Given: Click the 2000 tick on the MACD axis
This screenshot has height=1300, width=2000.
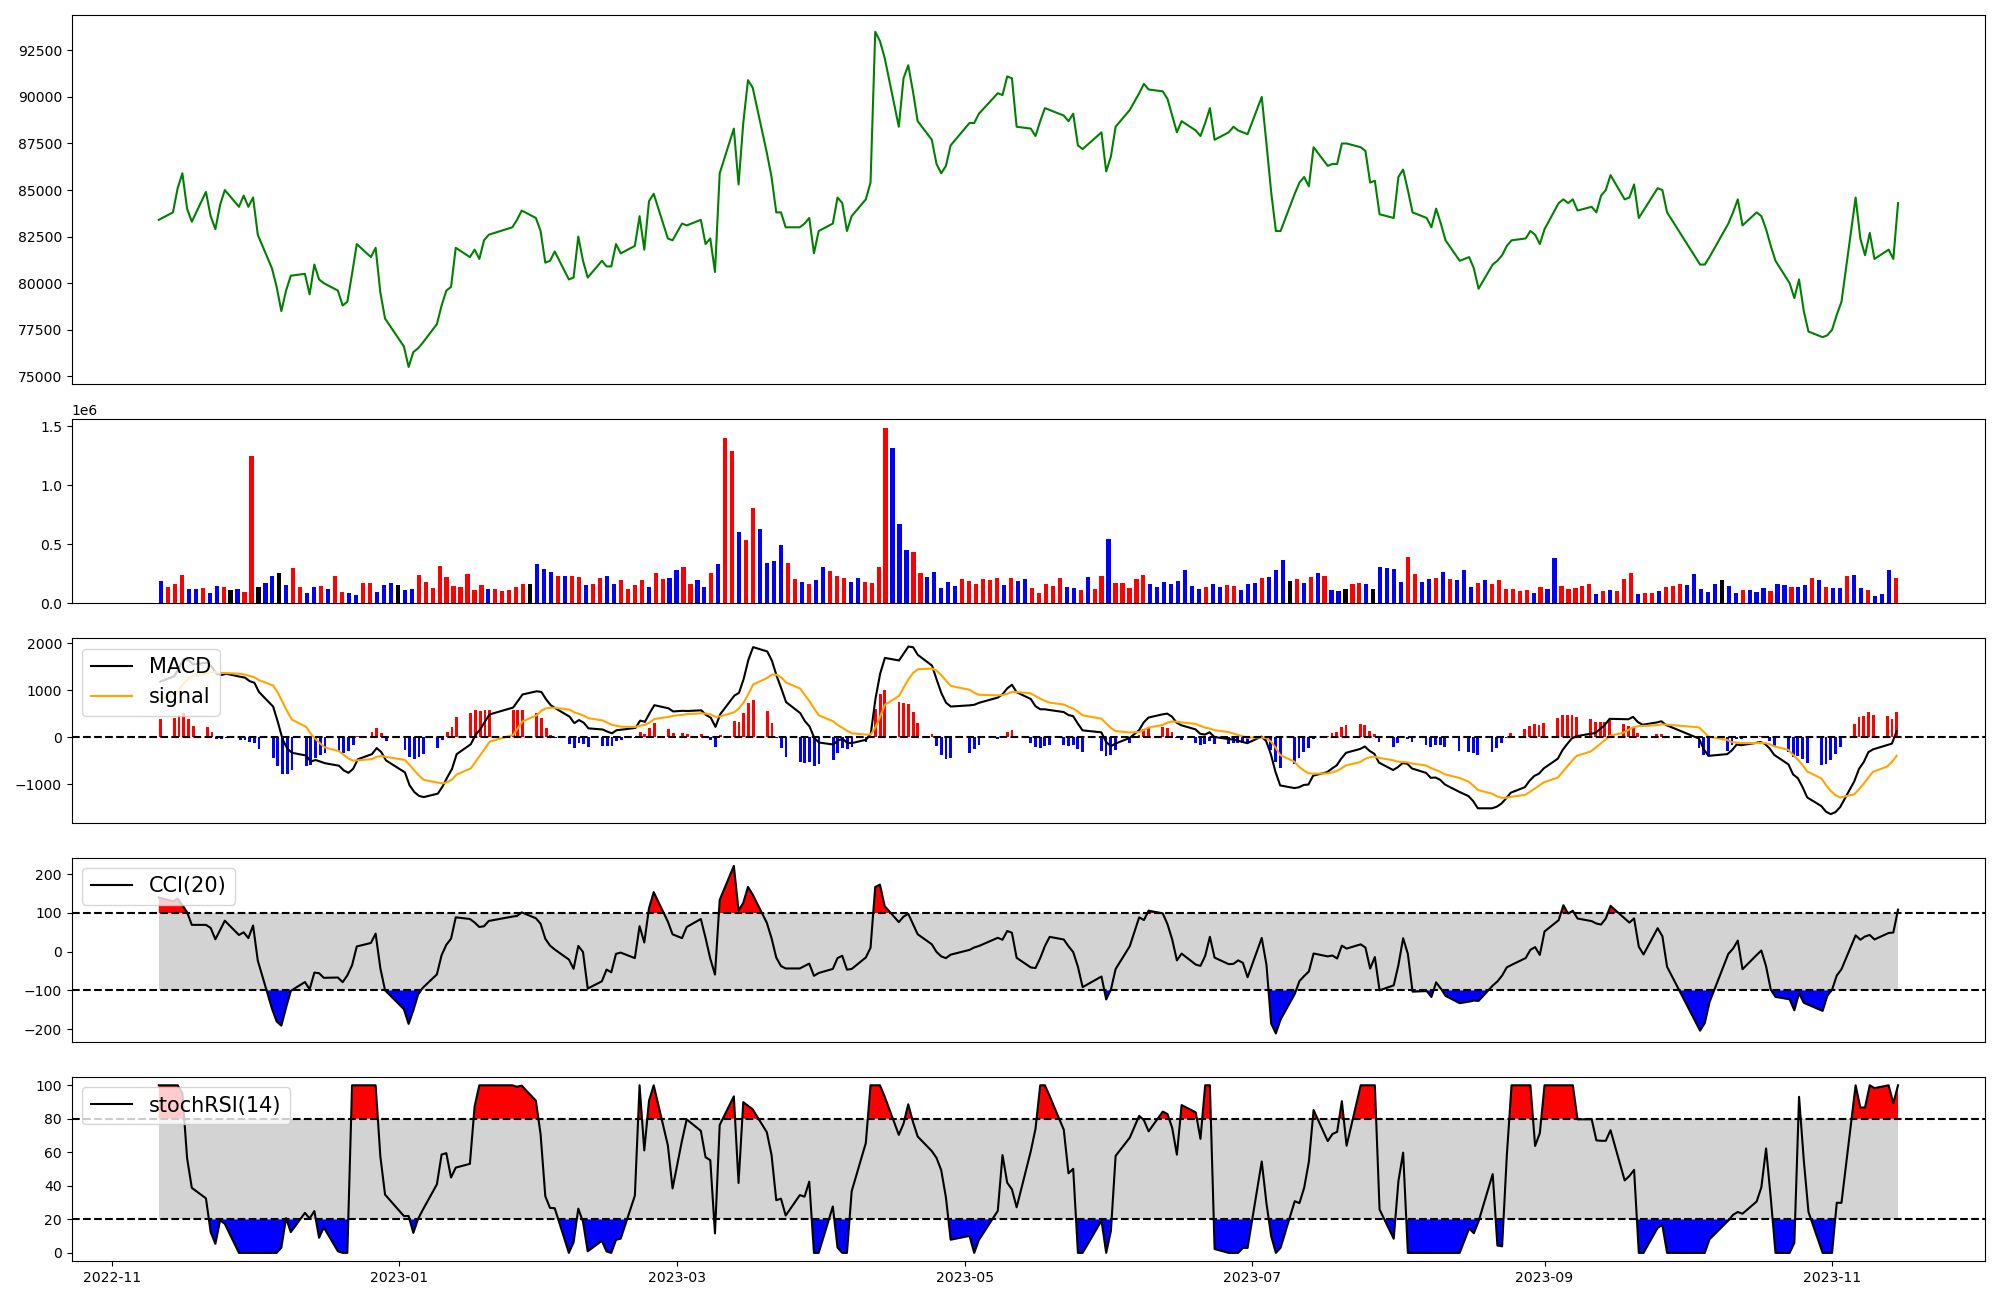Looking at the screenshot, I should (x=44, y=644).
